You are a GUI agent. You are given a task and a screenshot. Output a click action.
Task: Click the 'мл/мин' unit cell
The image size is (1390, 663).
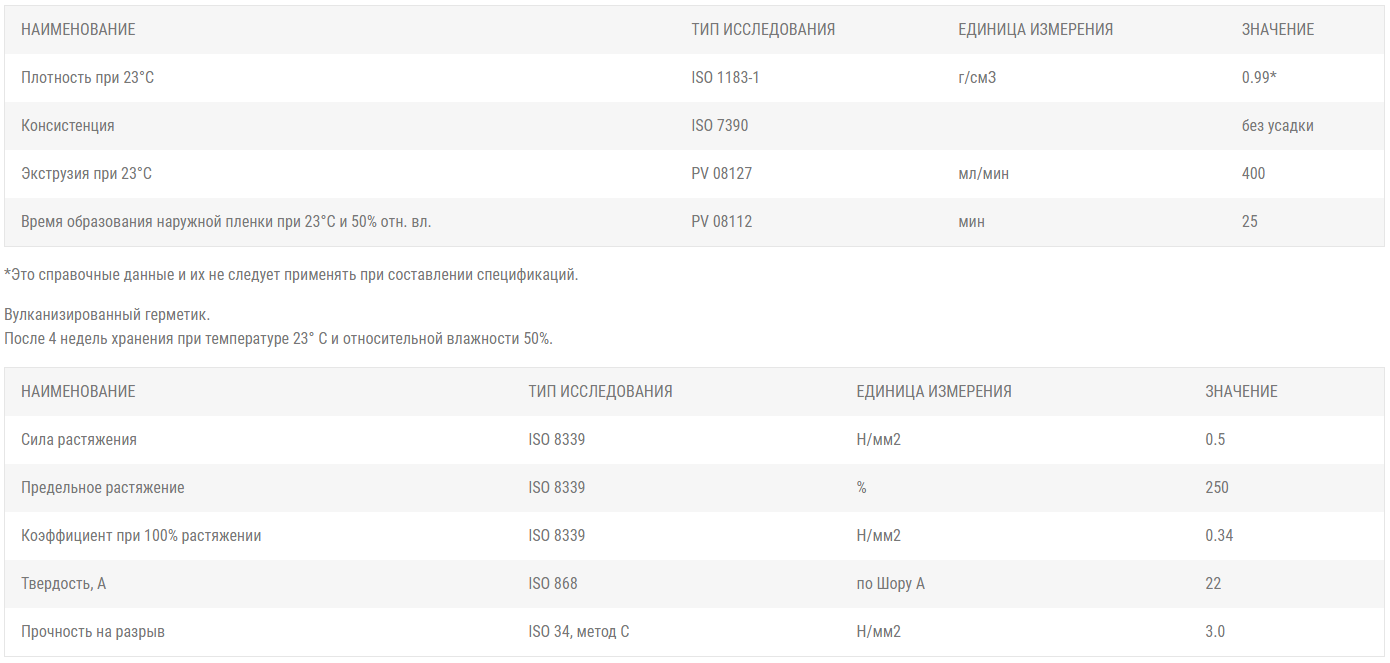point(983,174)
